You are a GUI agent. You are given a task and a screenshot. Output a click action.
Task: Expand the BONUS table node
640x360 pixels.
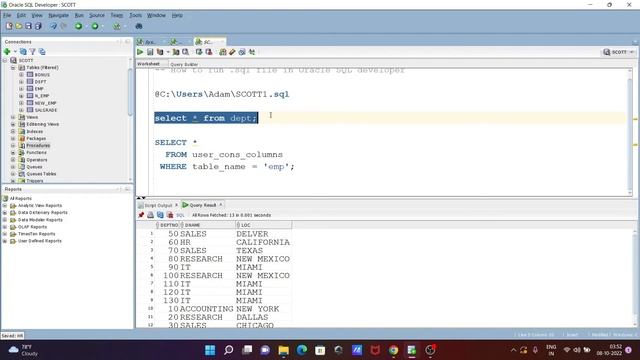(21, 75)
